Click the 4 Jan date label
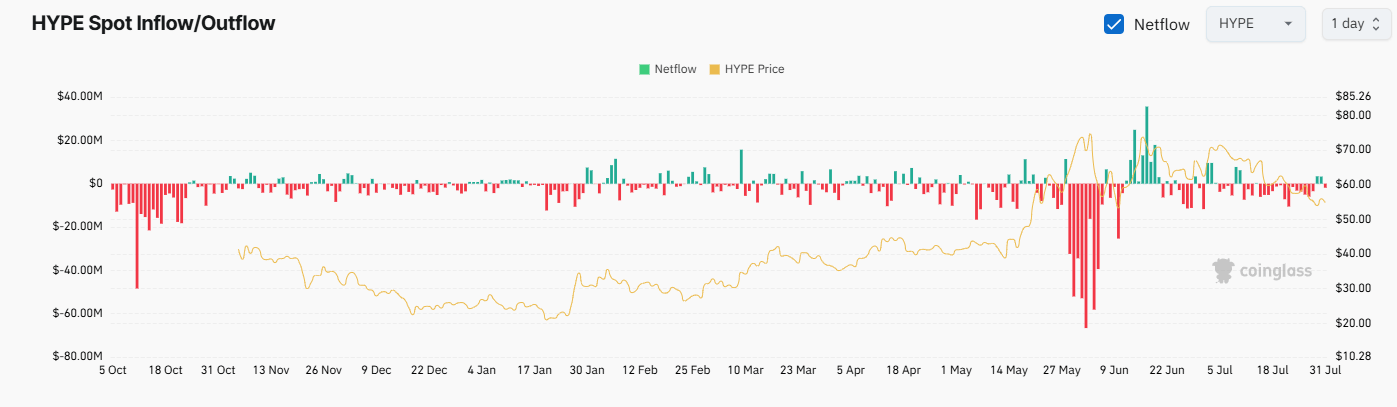 pos(482,370)
